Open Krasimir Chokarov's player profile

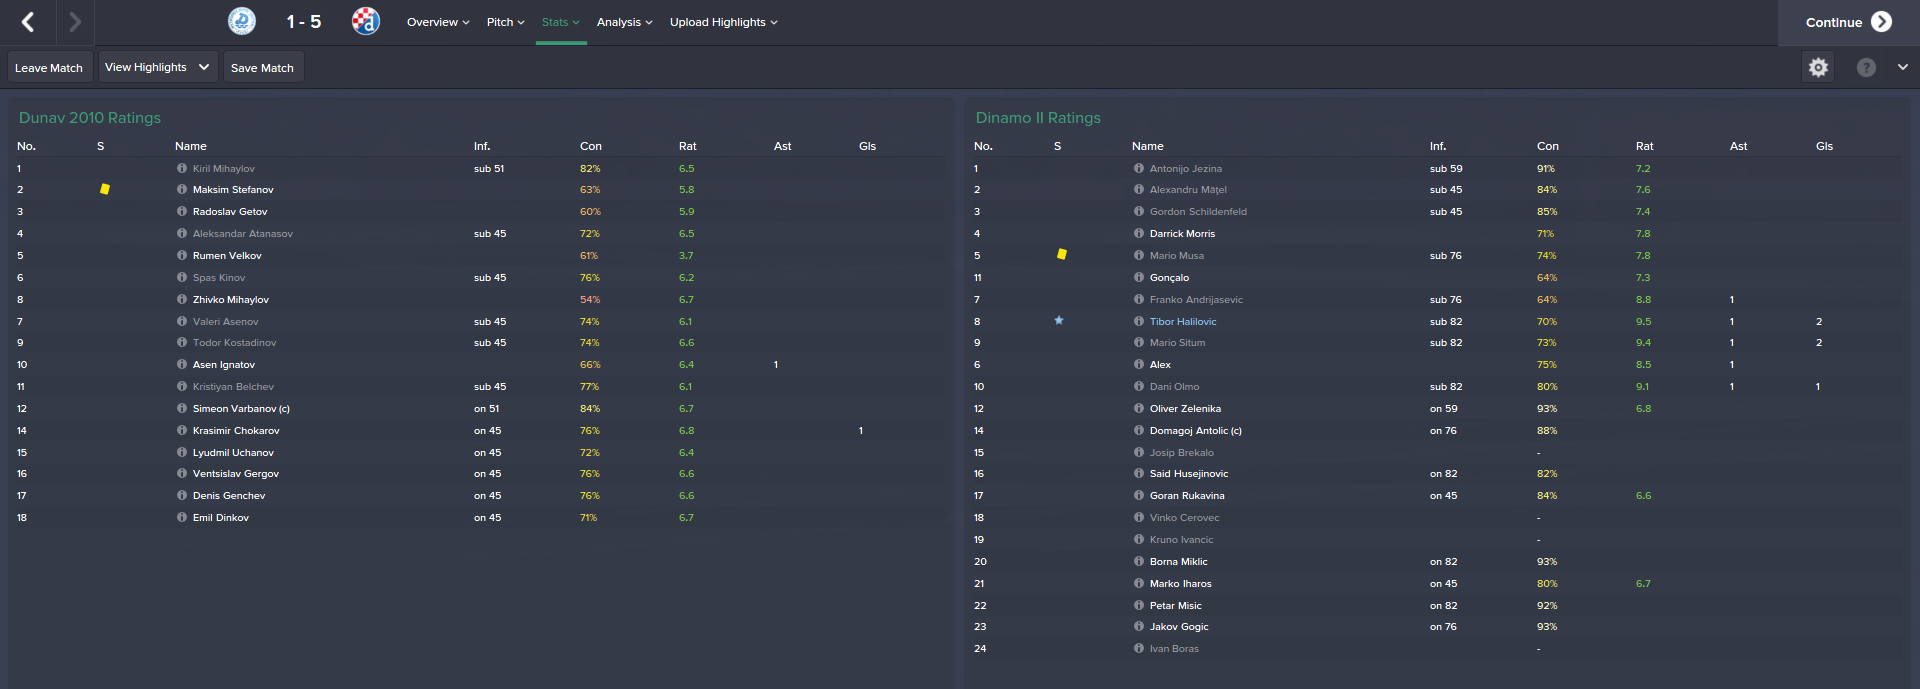click(x=236, y=430)
